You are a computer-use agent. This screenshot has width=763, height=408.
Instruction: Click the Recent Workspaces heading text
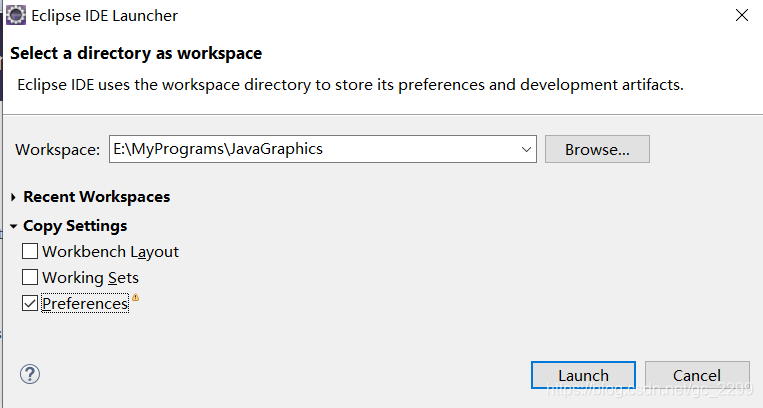(x=97, y=197)
